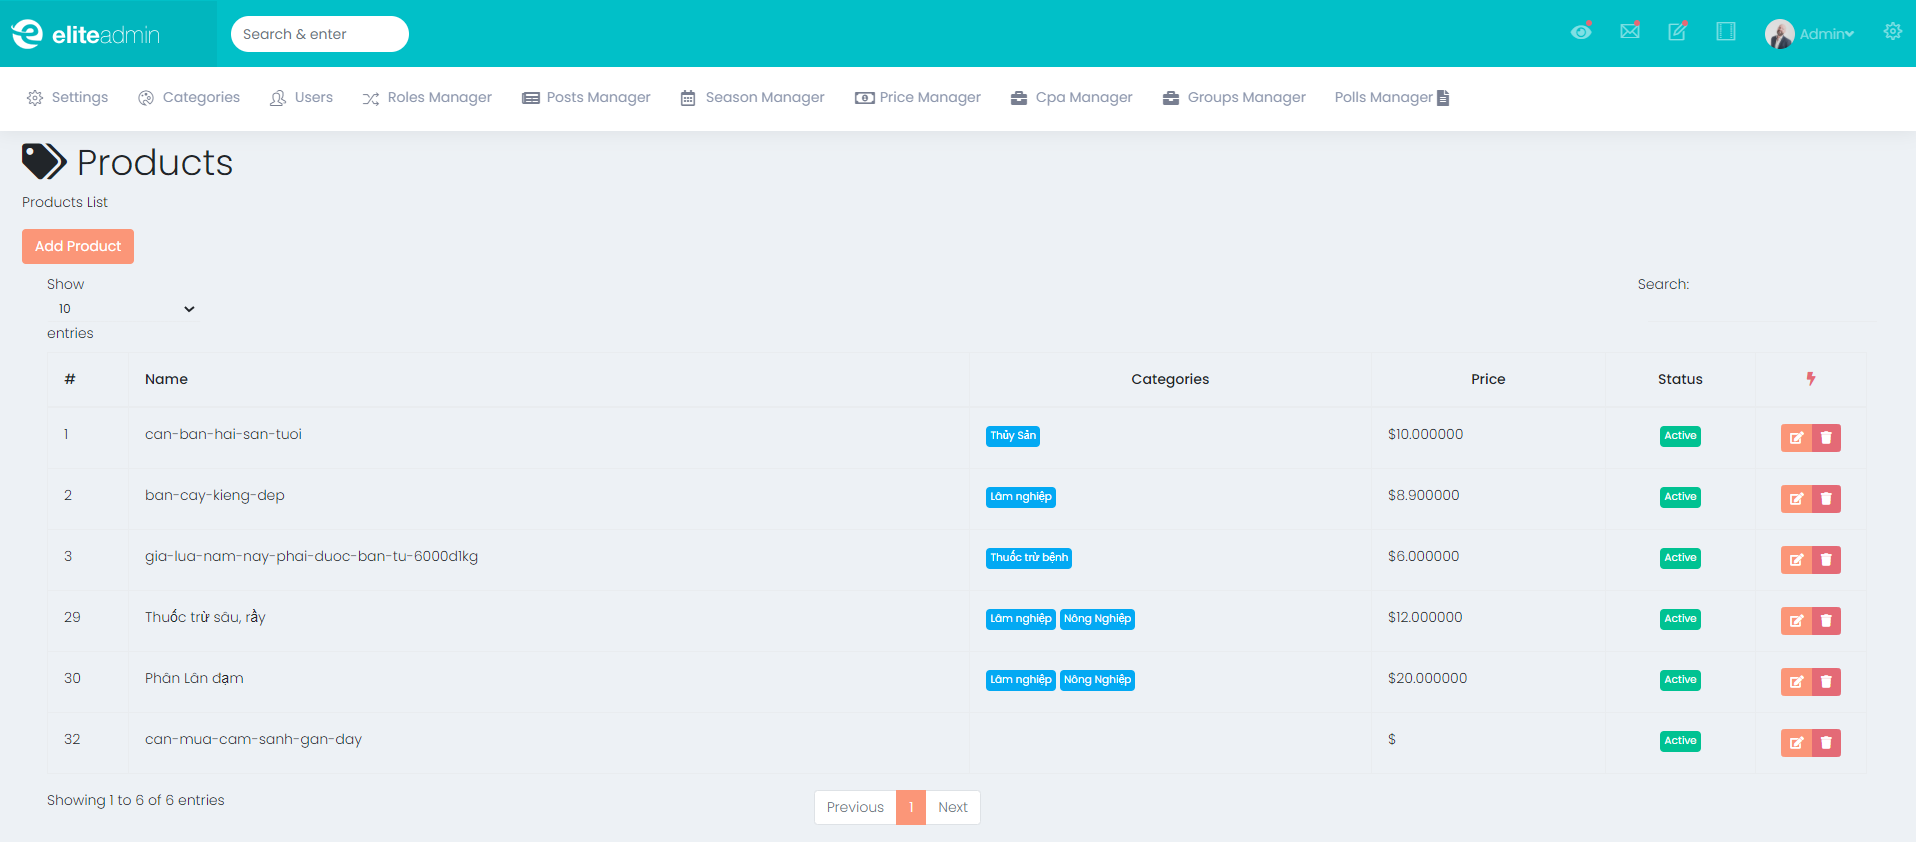
Task: Sort by Price column header
Action: tap(1488, 379)
